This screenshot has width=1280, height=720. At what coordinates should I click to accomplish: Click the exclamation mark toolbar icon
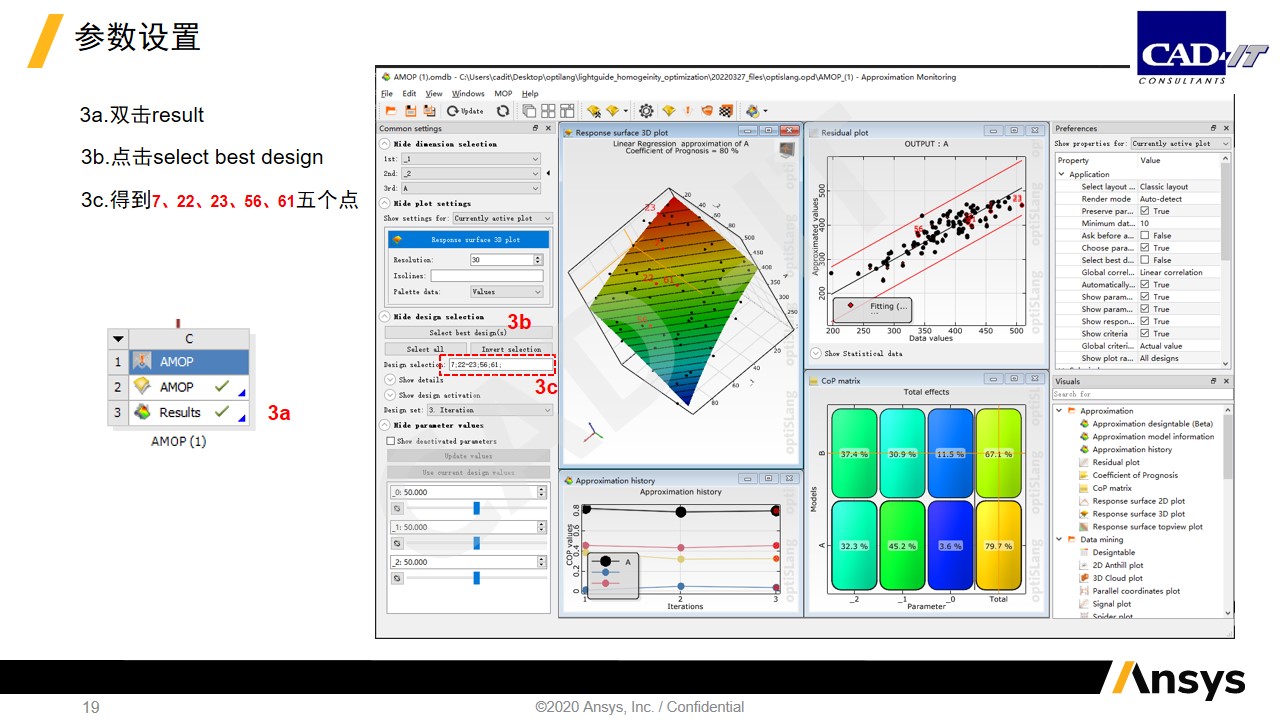(688, 111)
